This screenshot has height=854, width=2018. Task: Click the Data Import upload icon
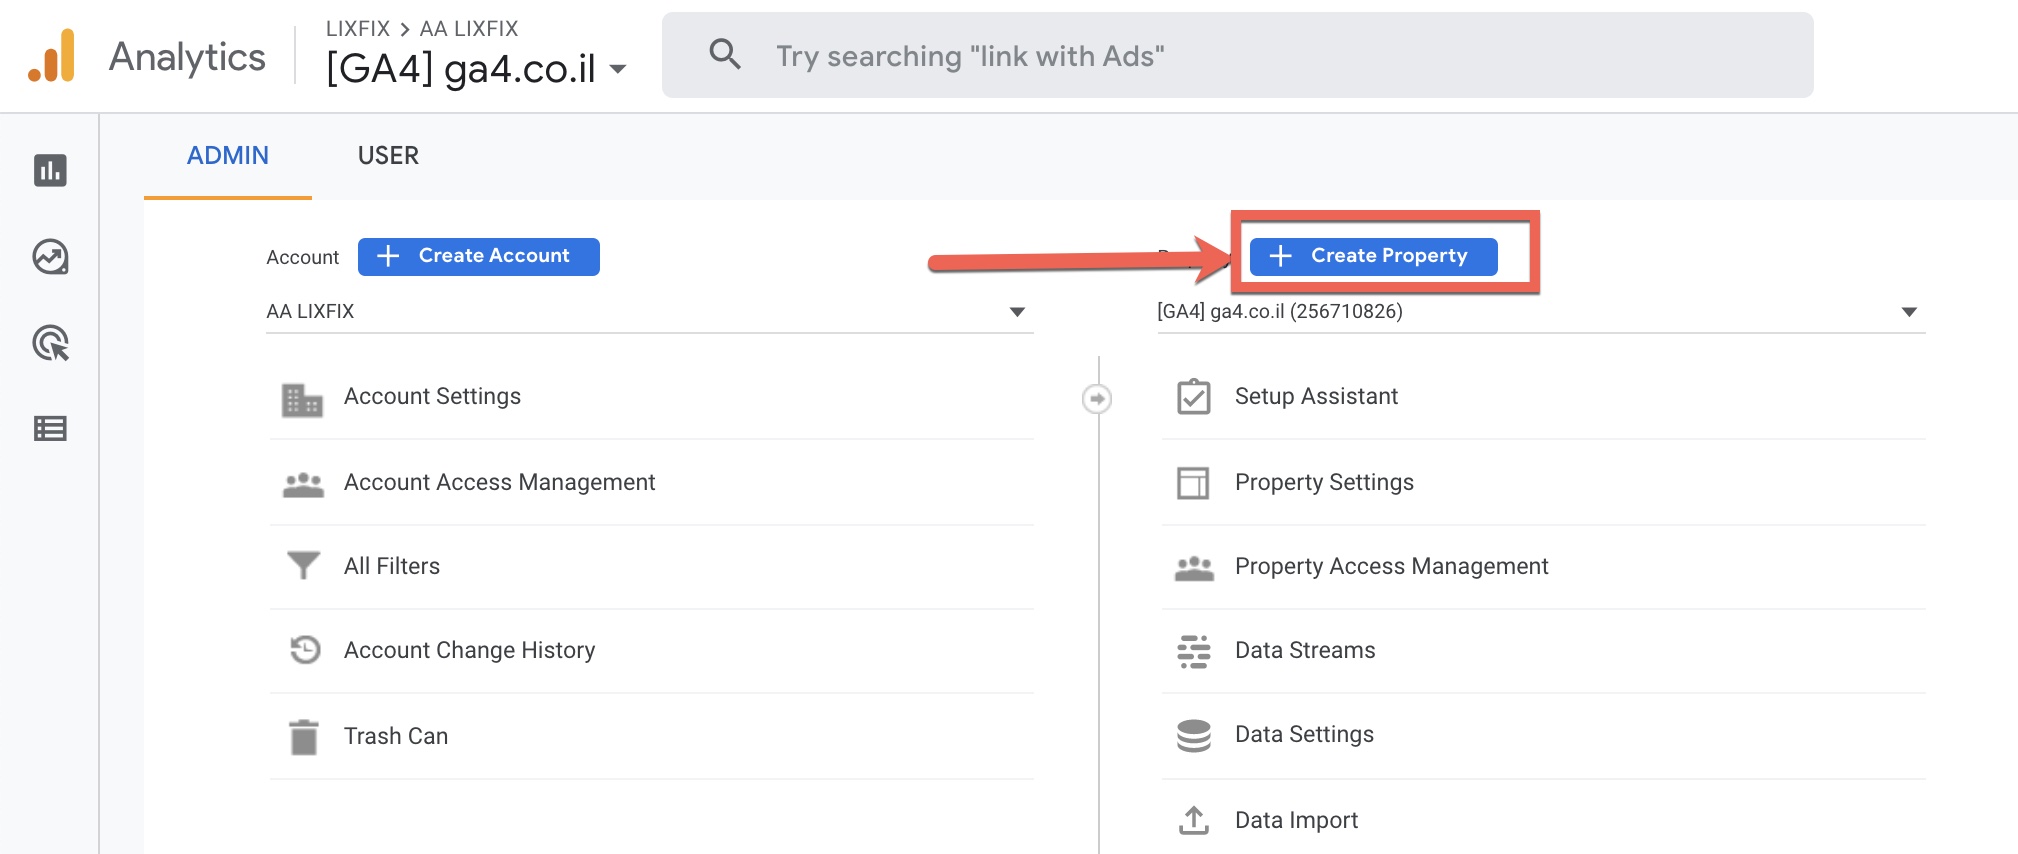tap(1194, 820)
